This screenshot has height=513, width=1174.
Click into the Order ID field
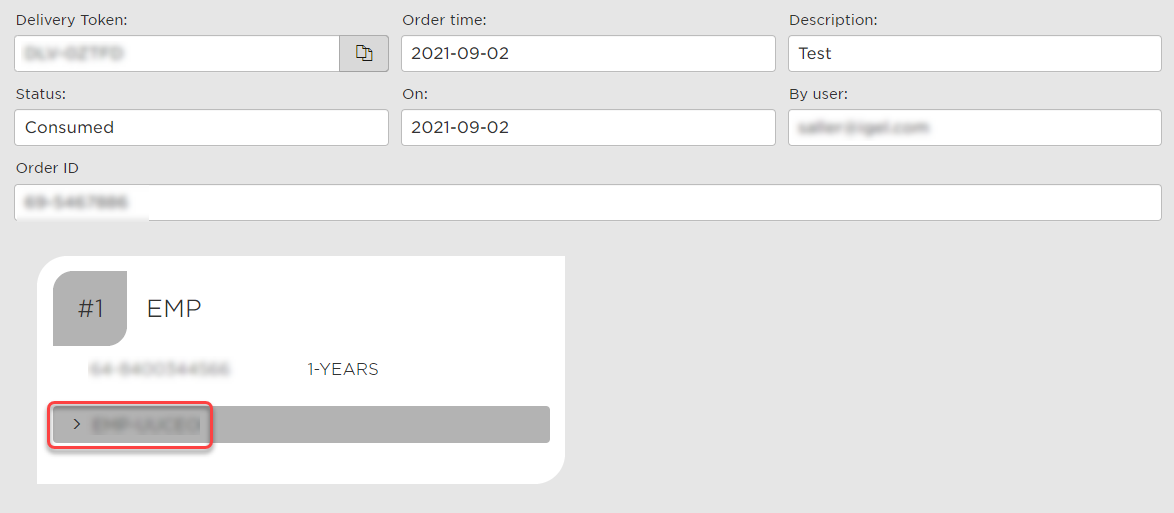588,202
